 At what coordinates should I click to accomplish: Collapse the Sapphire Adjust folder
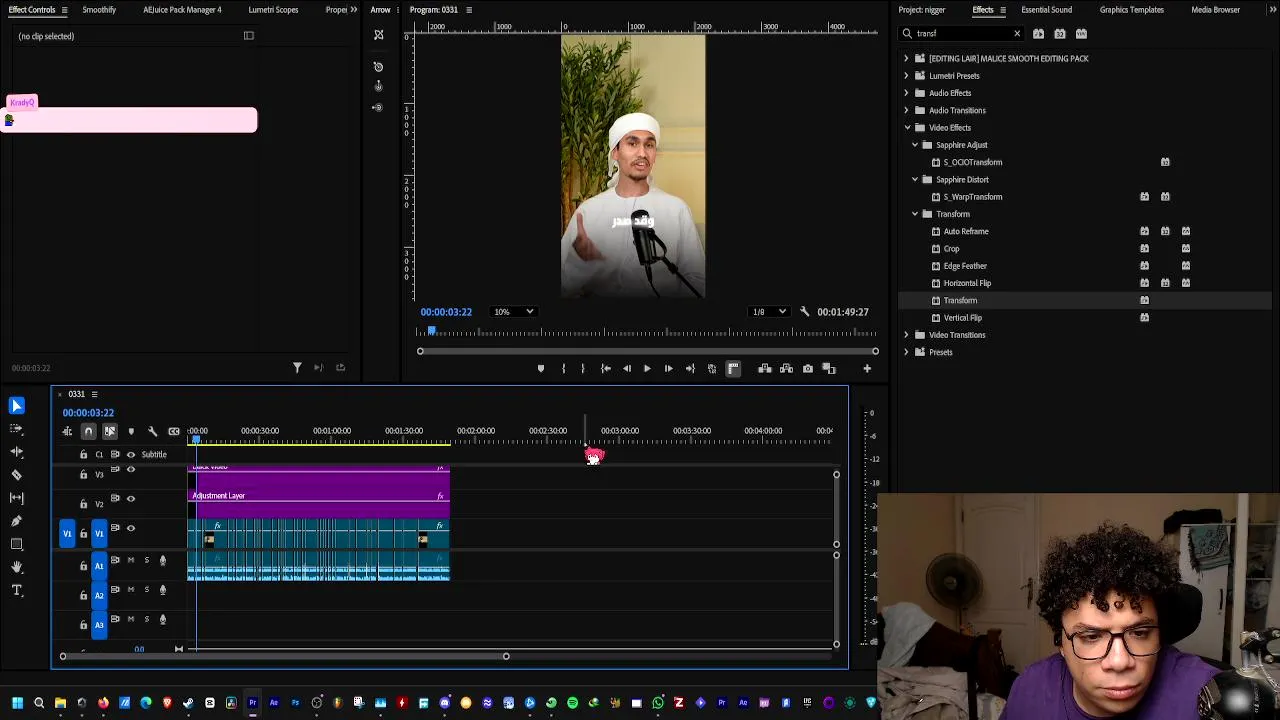914,145
